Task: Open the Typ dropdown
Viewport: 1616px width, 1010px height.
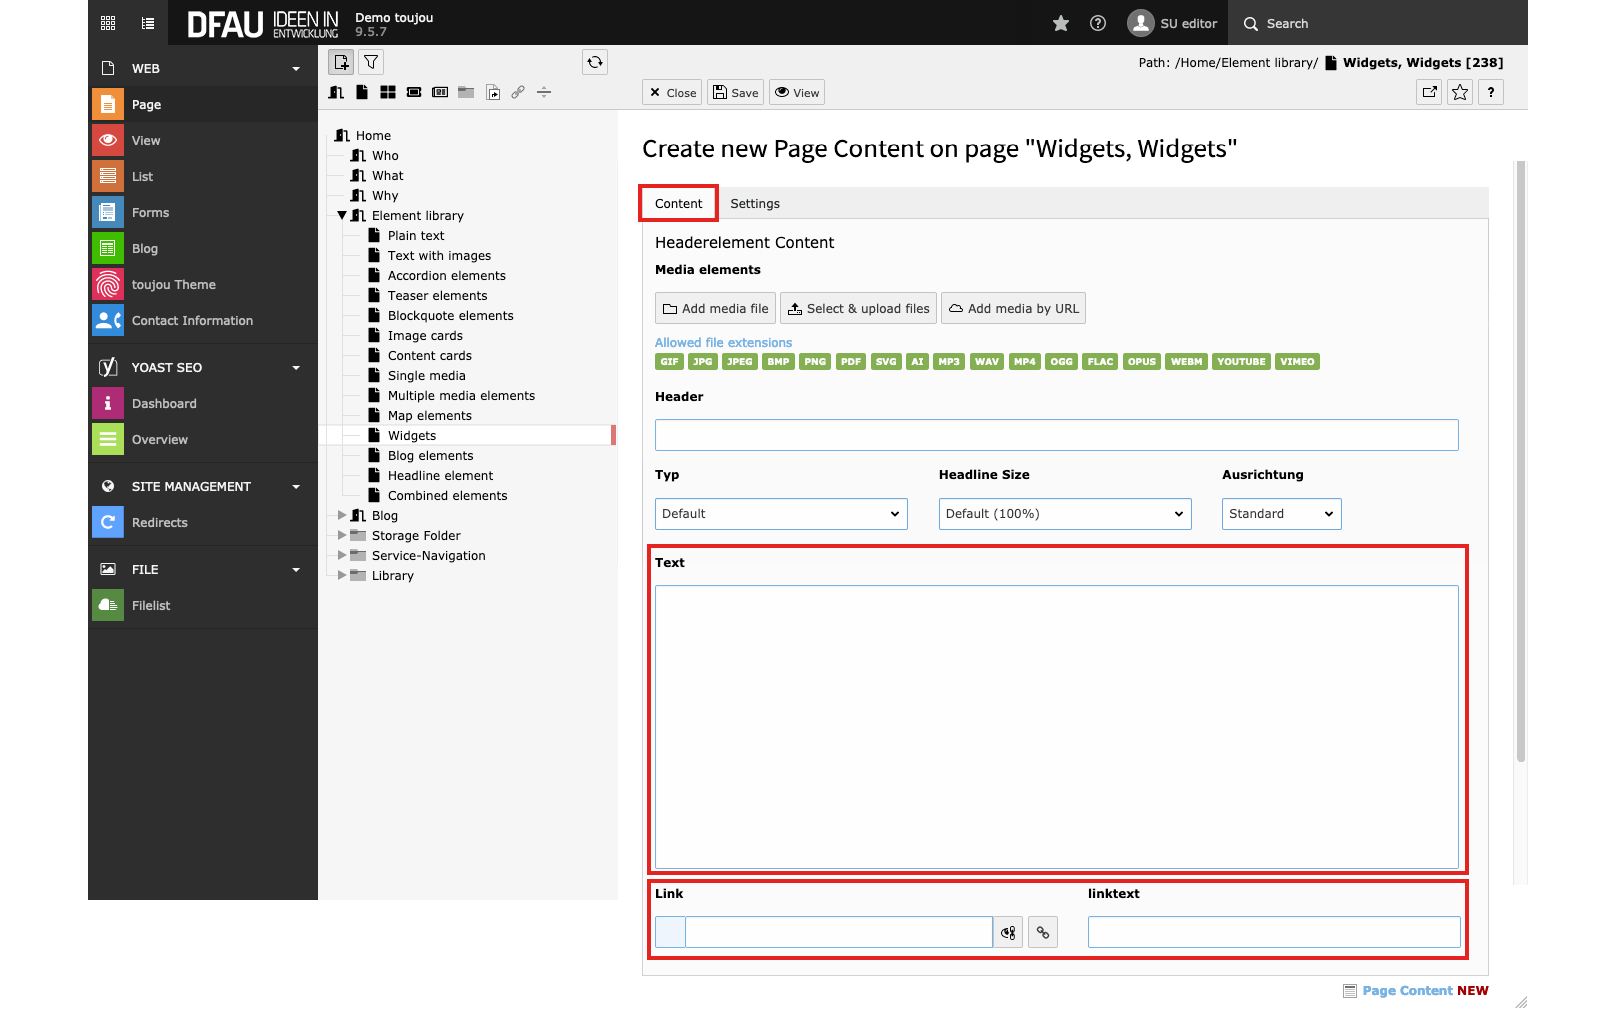Action: [x=781, y=514]
